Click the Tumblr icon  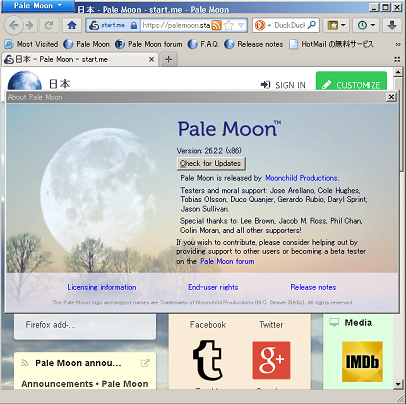[208, 360]
